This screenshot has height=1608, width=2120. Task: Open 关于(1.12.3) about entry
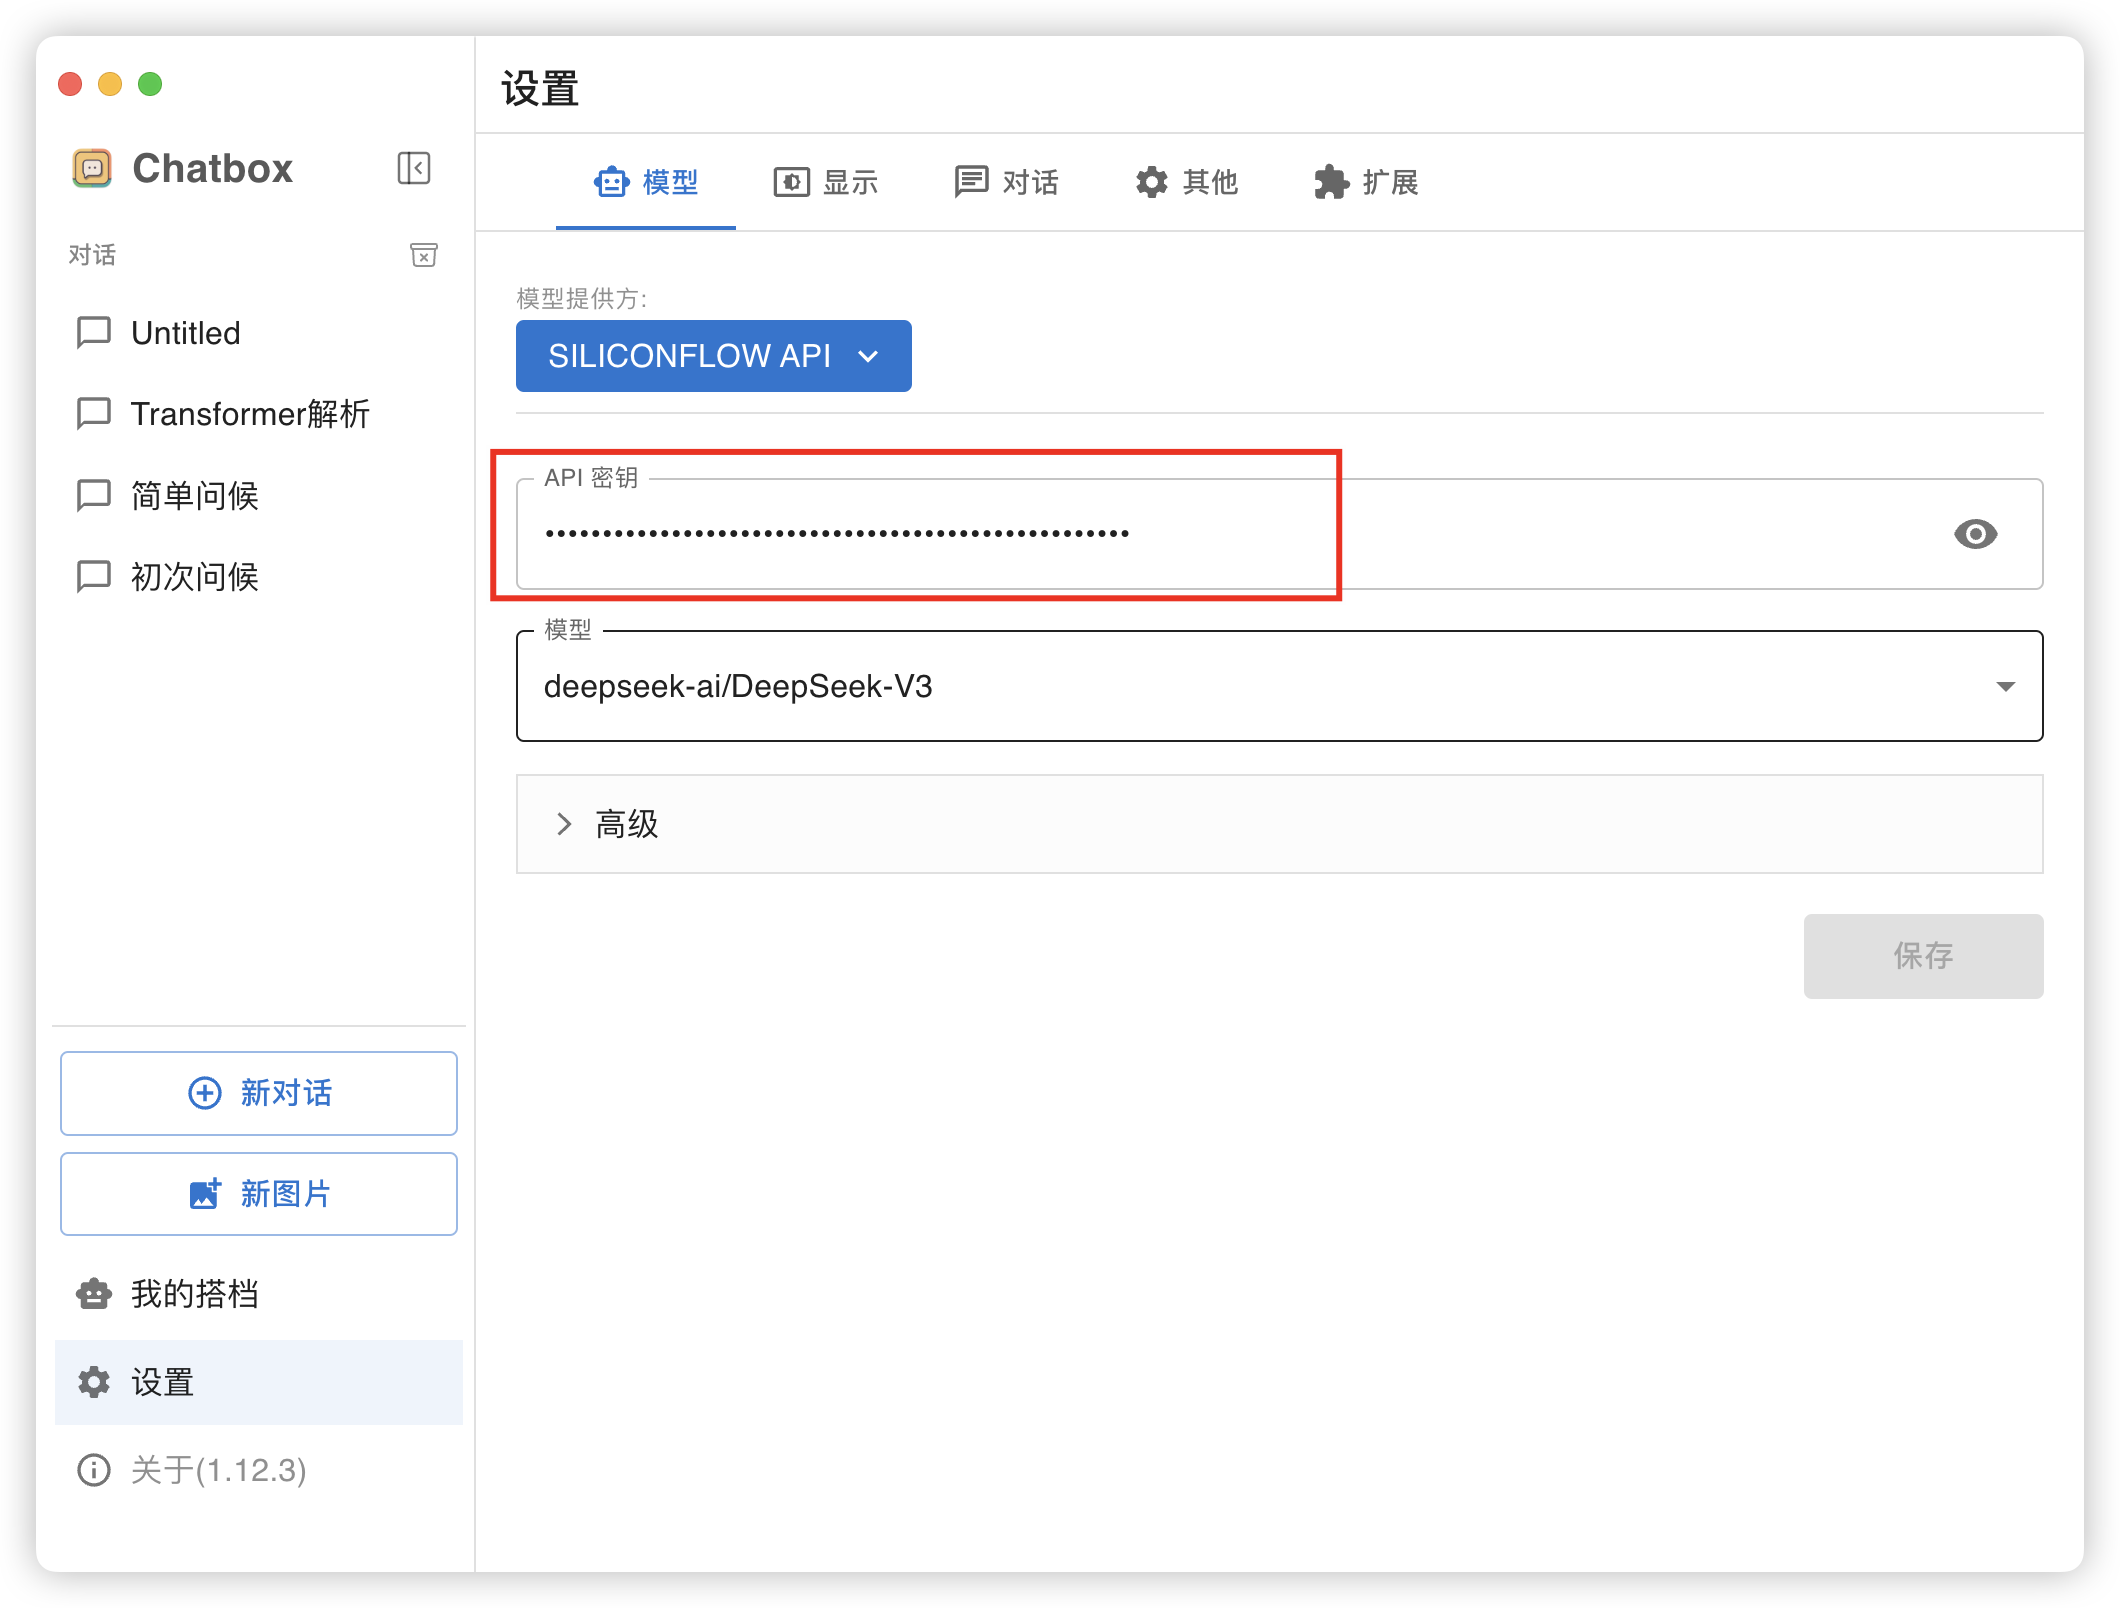[259, 1470]
